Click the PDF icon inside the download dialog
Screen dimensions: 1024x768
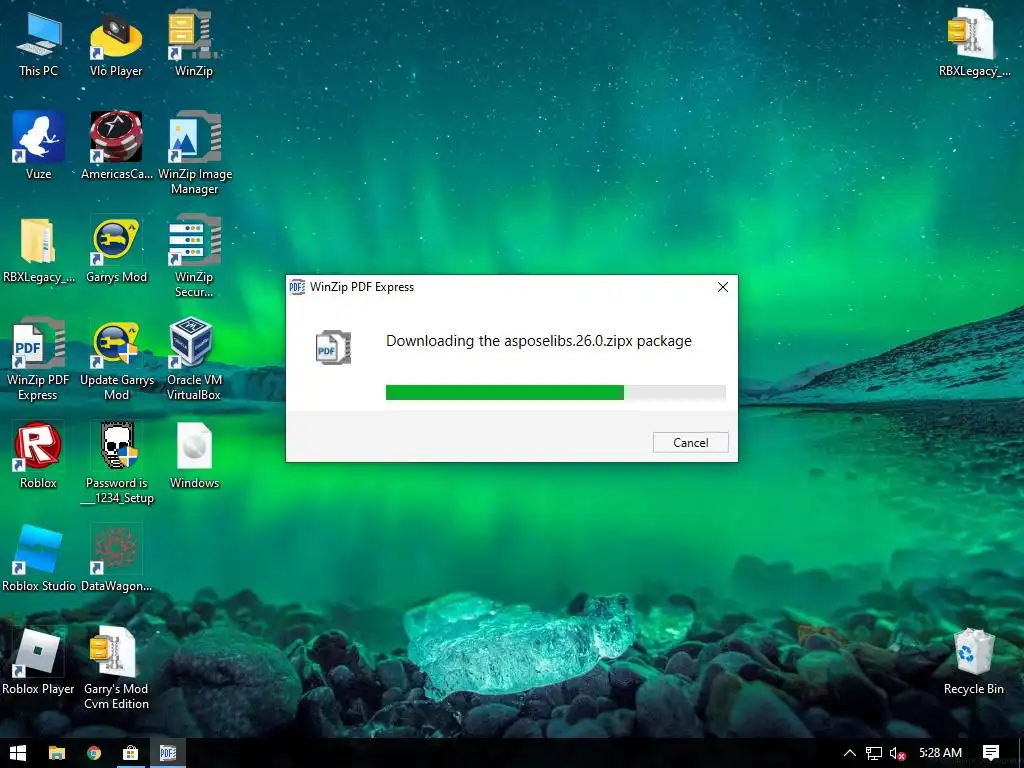pyautogui.click(x=333, y=347)
